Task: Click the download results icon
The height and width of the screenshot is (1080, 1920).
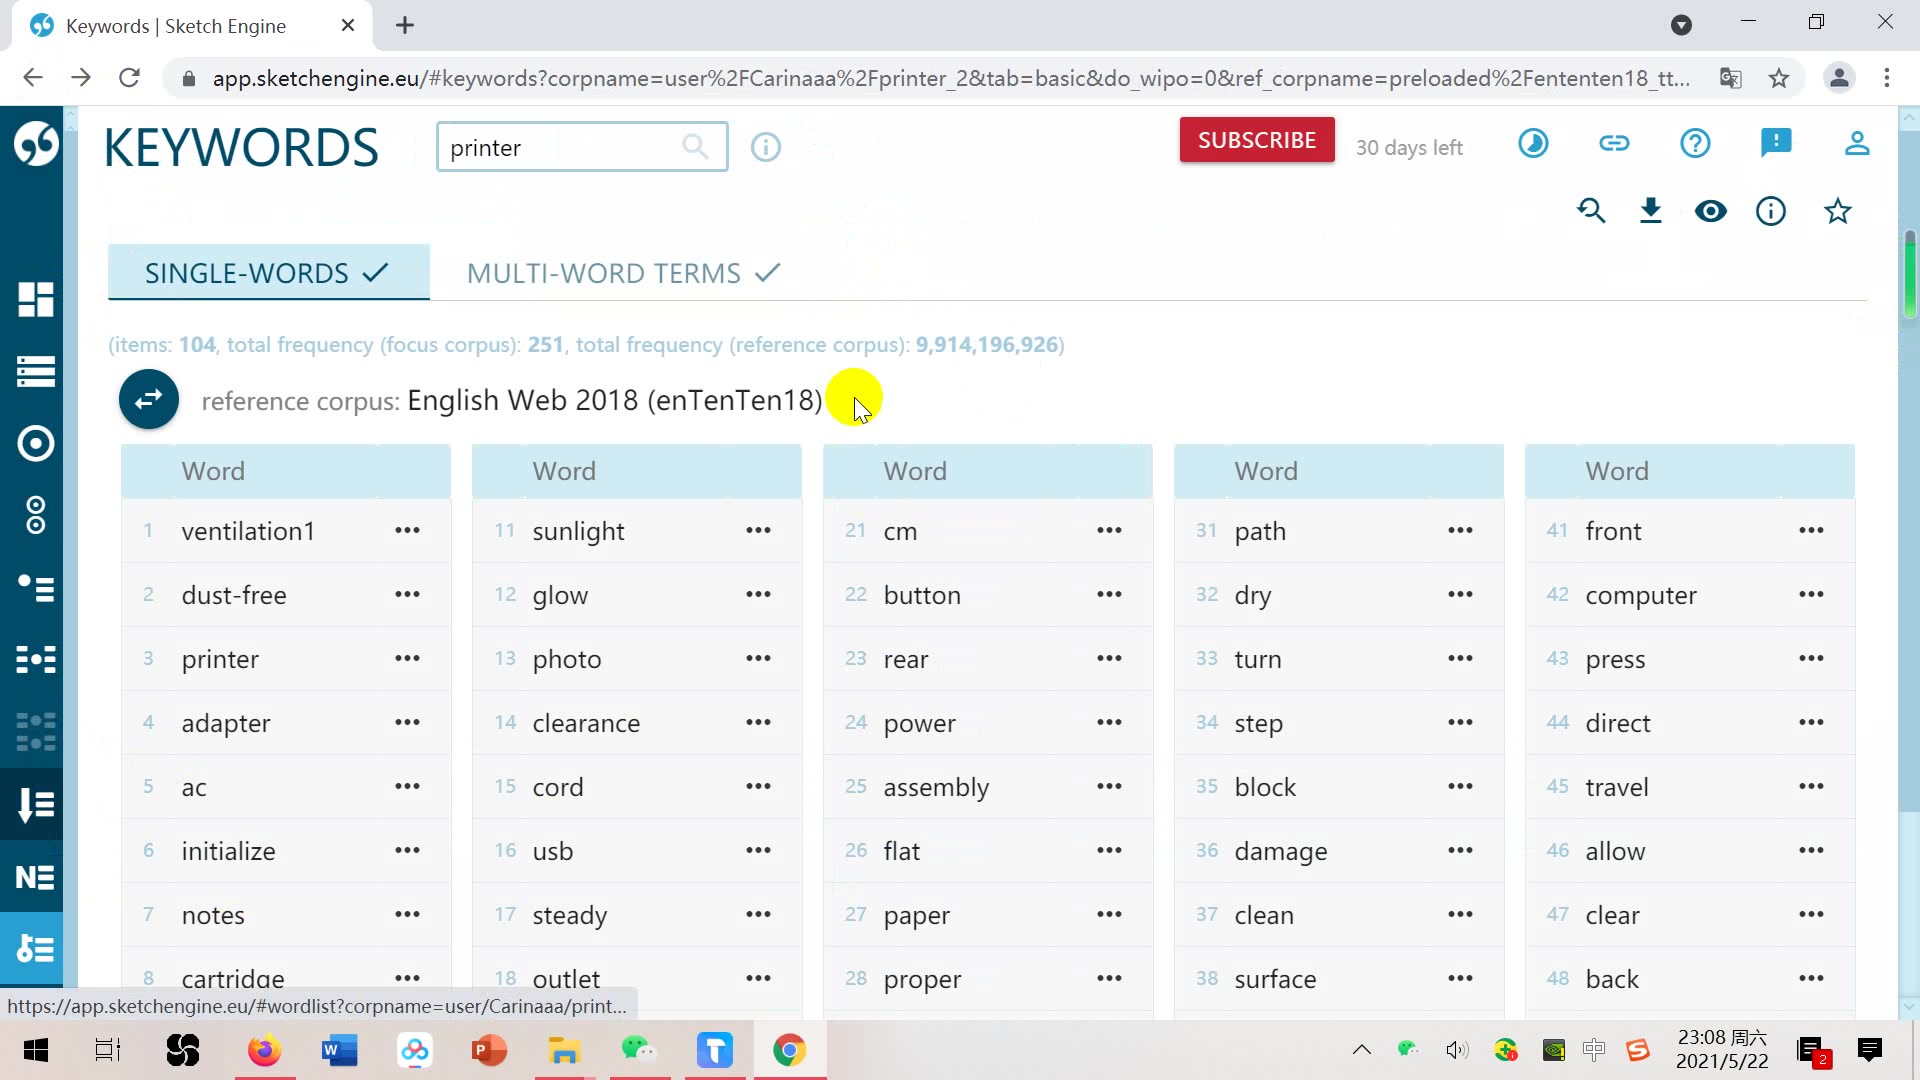Action: coord(1651,211)
